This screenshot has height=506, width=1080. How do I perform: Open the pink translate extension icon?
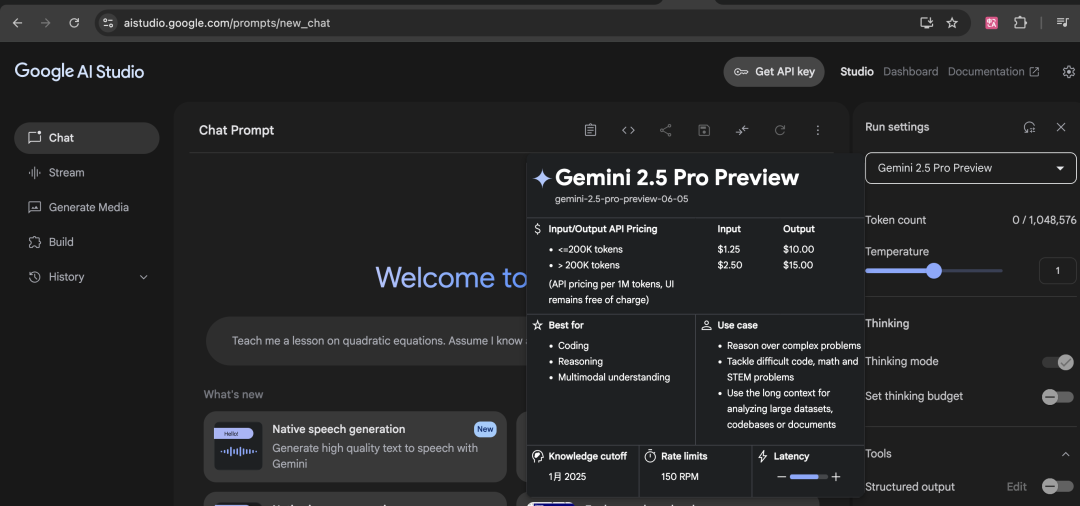coord(992,23)
